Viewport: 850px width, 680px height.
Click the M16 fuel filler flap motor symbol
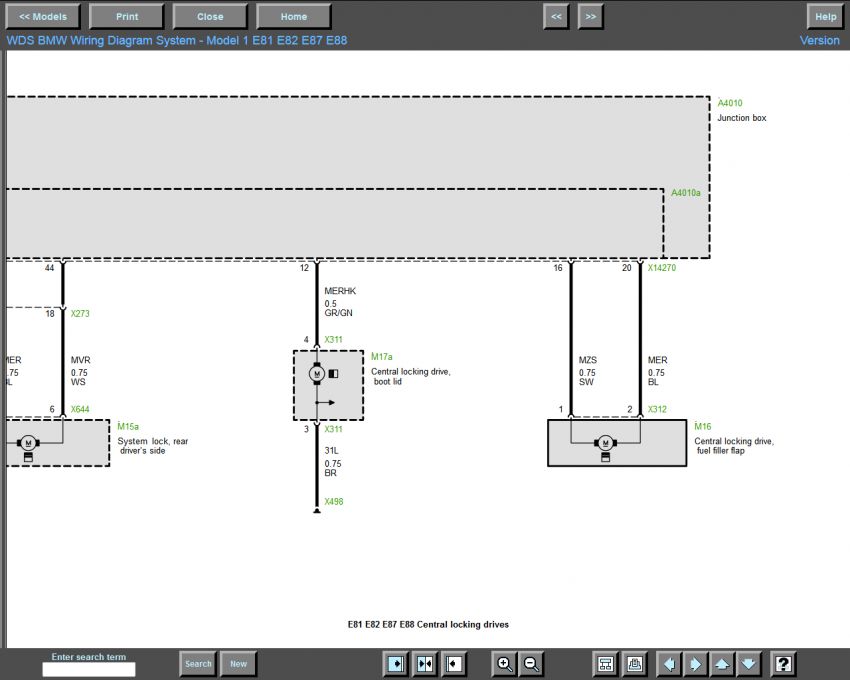click(x=606, y=444)
